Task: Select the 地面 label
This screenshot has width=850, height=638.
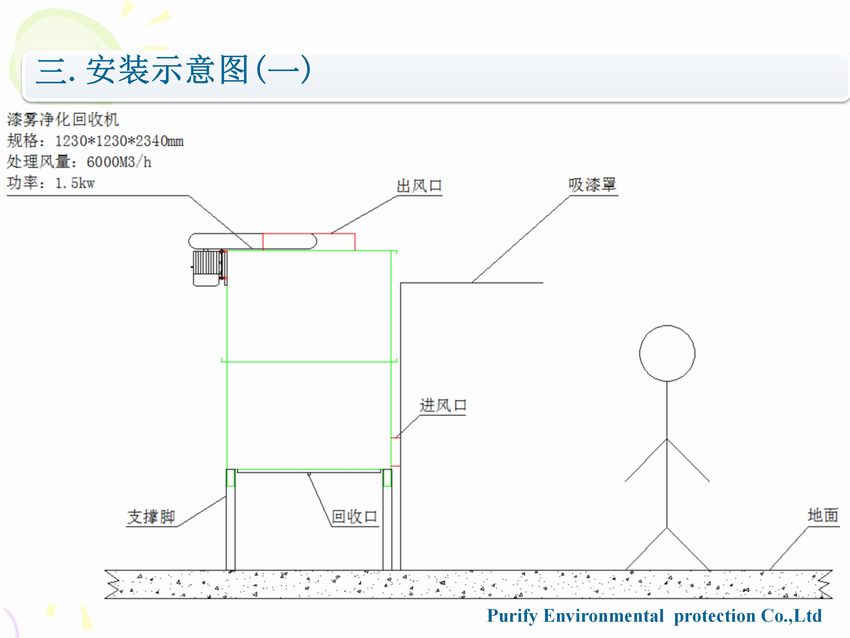Action: pyautogui.click(x=823, y=516)
